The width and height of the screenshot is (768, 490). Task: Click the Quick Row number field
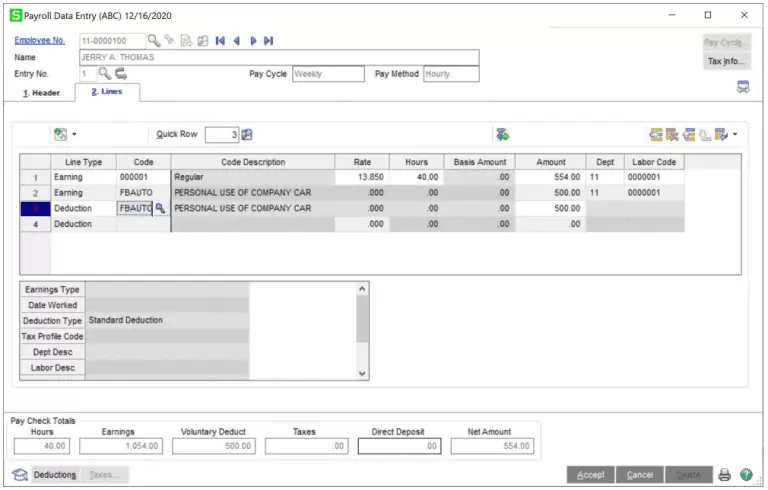click(x=222, y=134)
